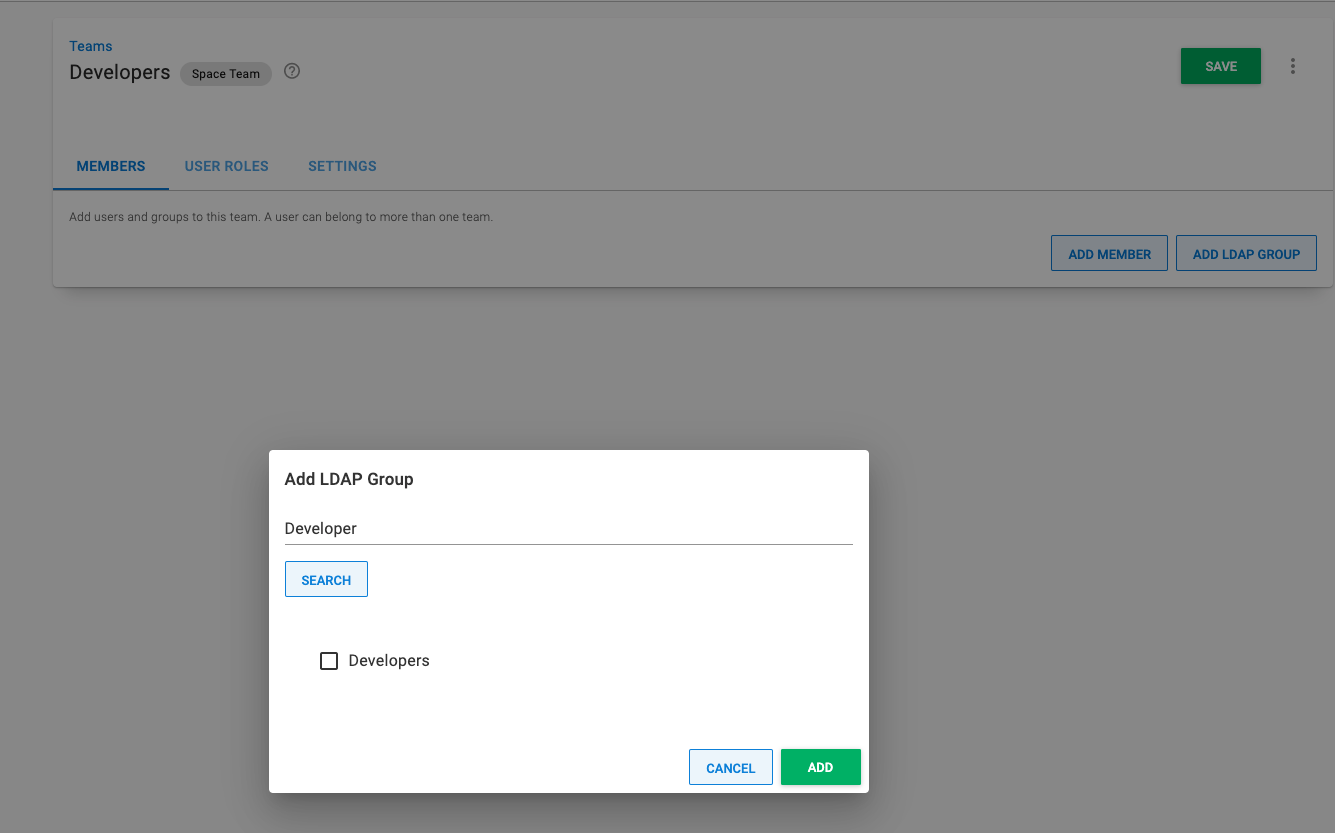1335x833 pixels.
Task: Click the Developers team heading
Action: click(119, 72)
